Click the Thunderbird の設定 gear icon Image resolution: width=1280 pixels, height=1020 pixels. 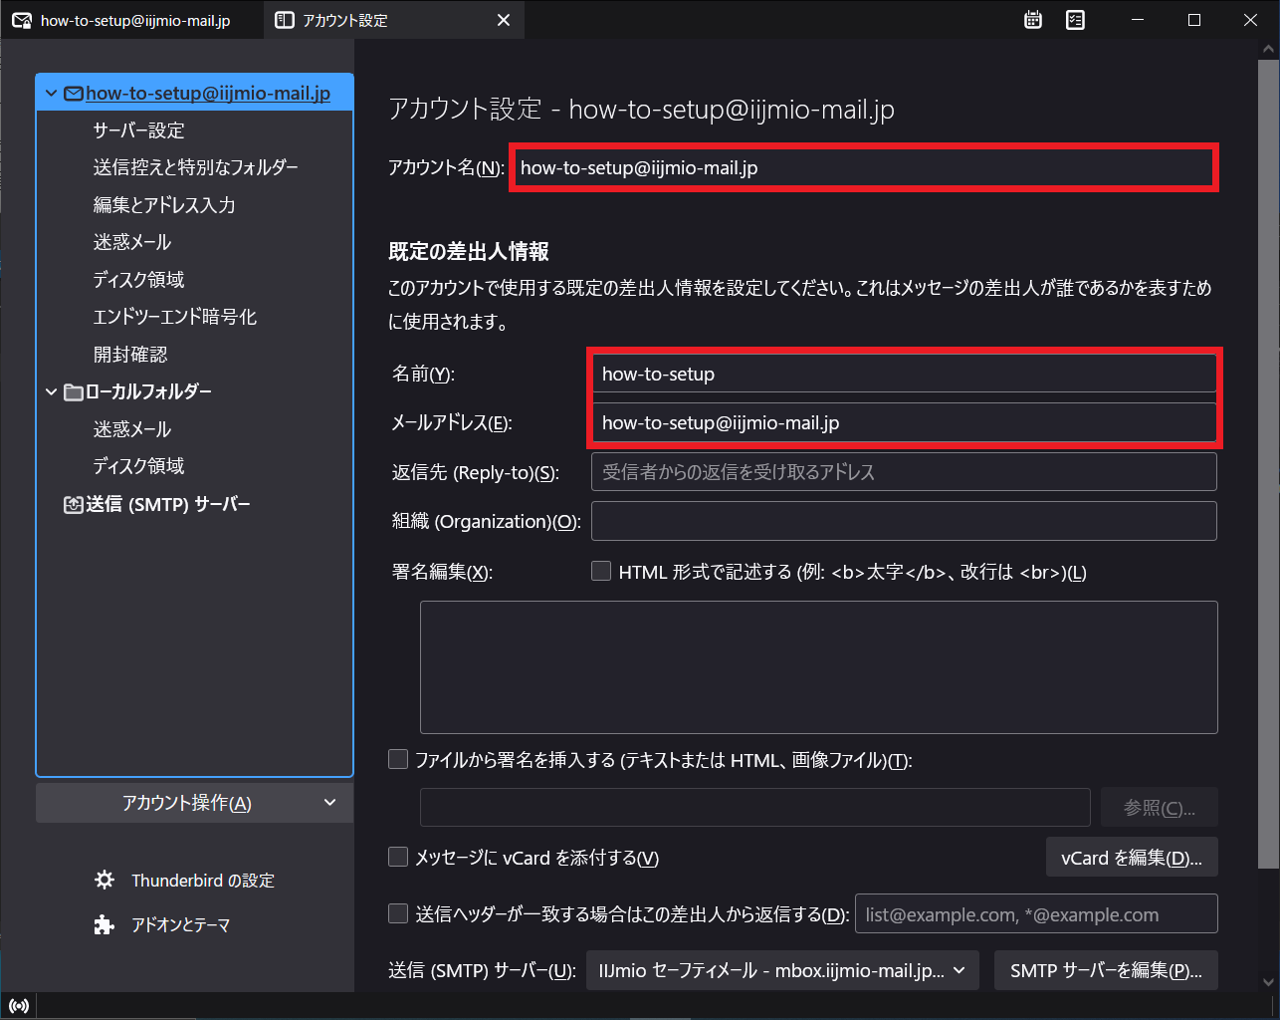coord(104,880)
